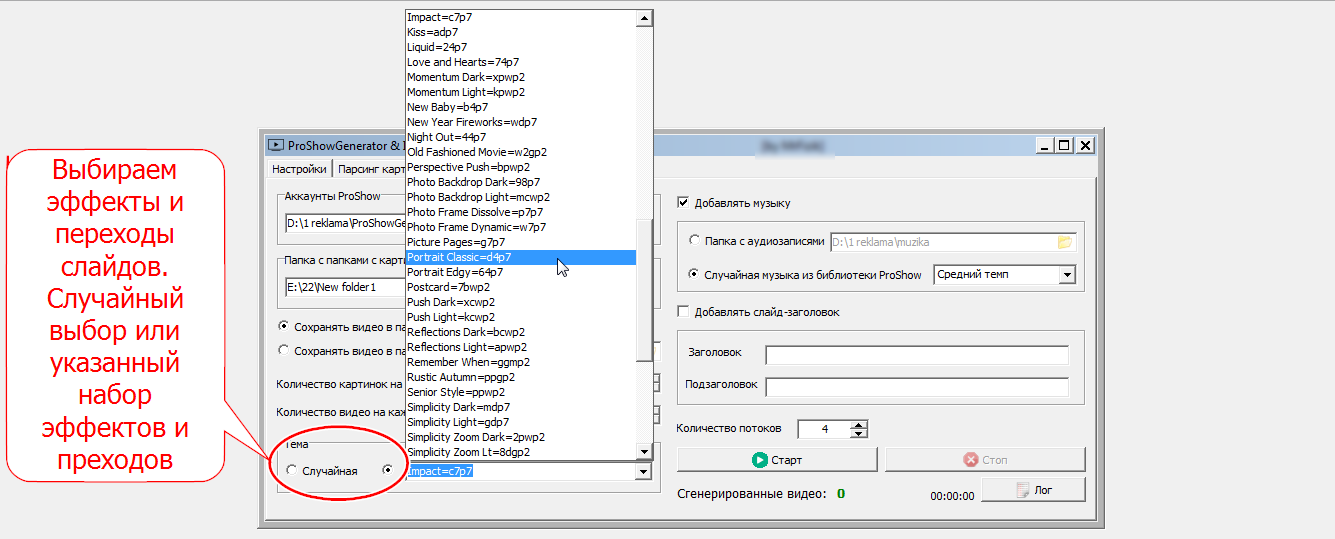Pick Photo Backdrop Dark=98p7 theme

(x=521, y=182)
